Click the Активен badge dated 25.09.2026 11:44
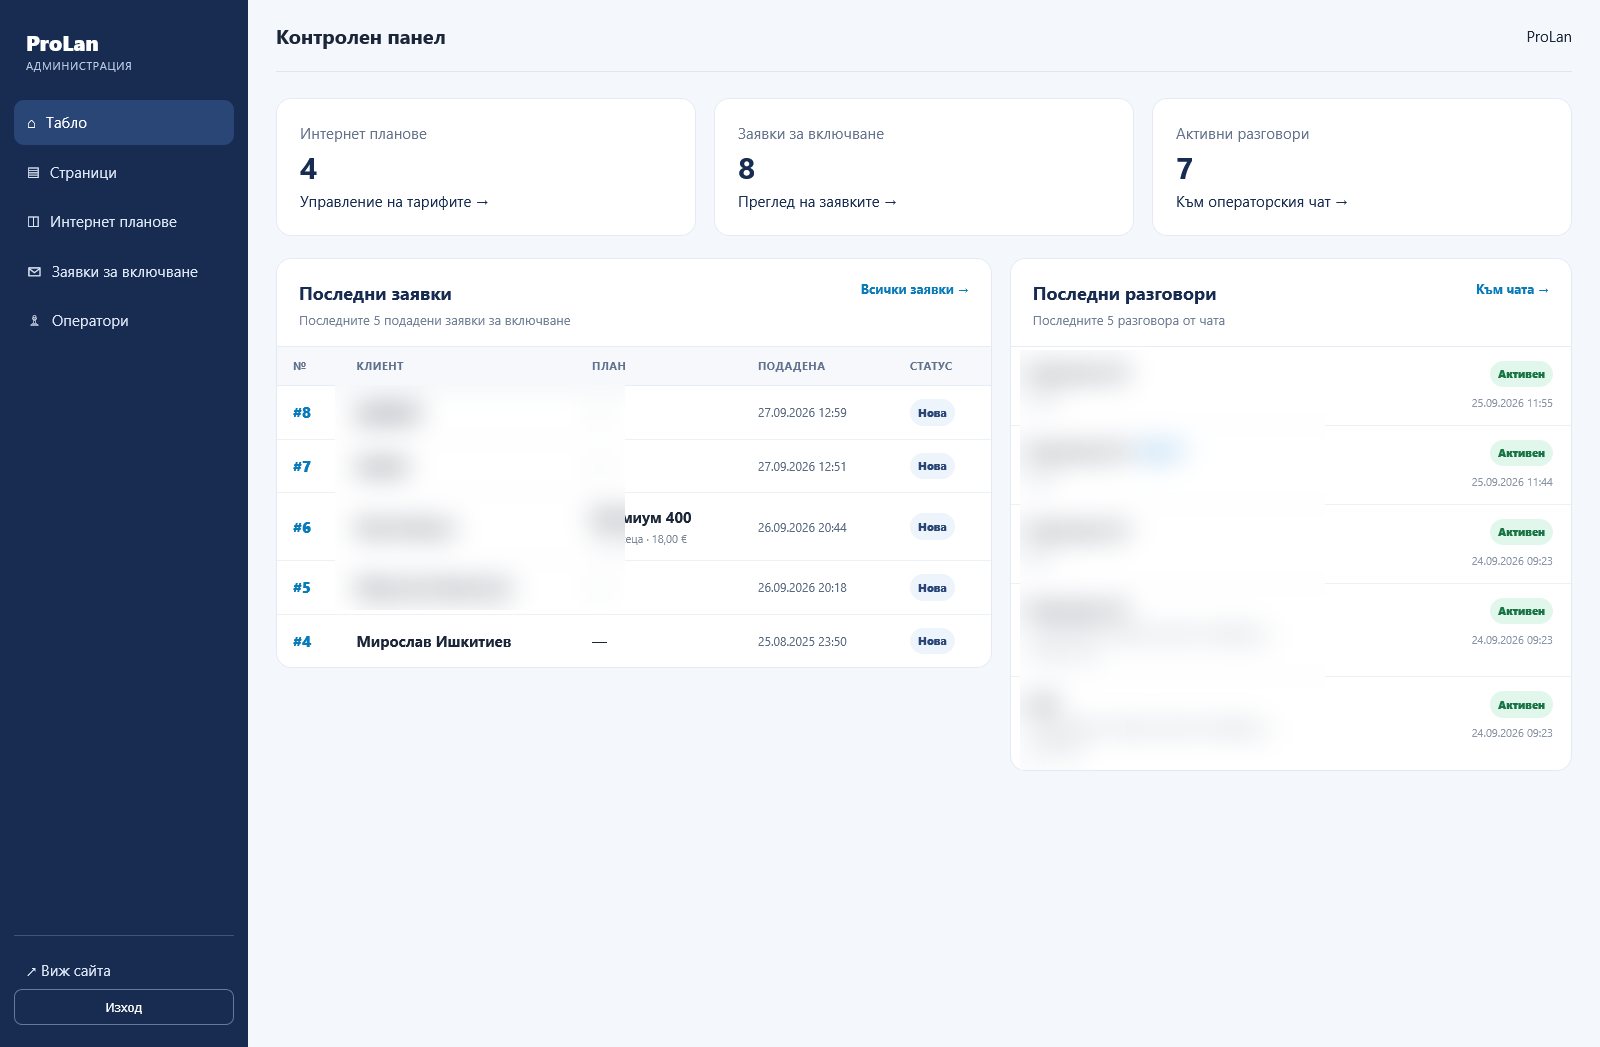Viewport: 1600px width, 1047px height. click(1521, 453)
